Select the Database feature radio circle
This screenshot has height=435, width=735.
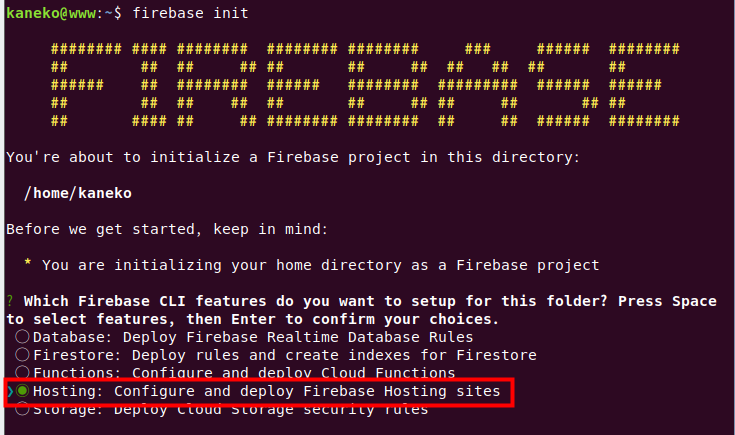tap(22, 337)
